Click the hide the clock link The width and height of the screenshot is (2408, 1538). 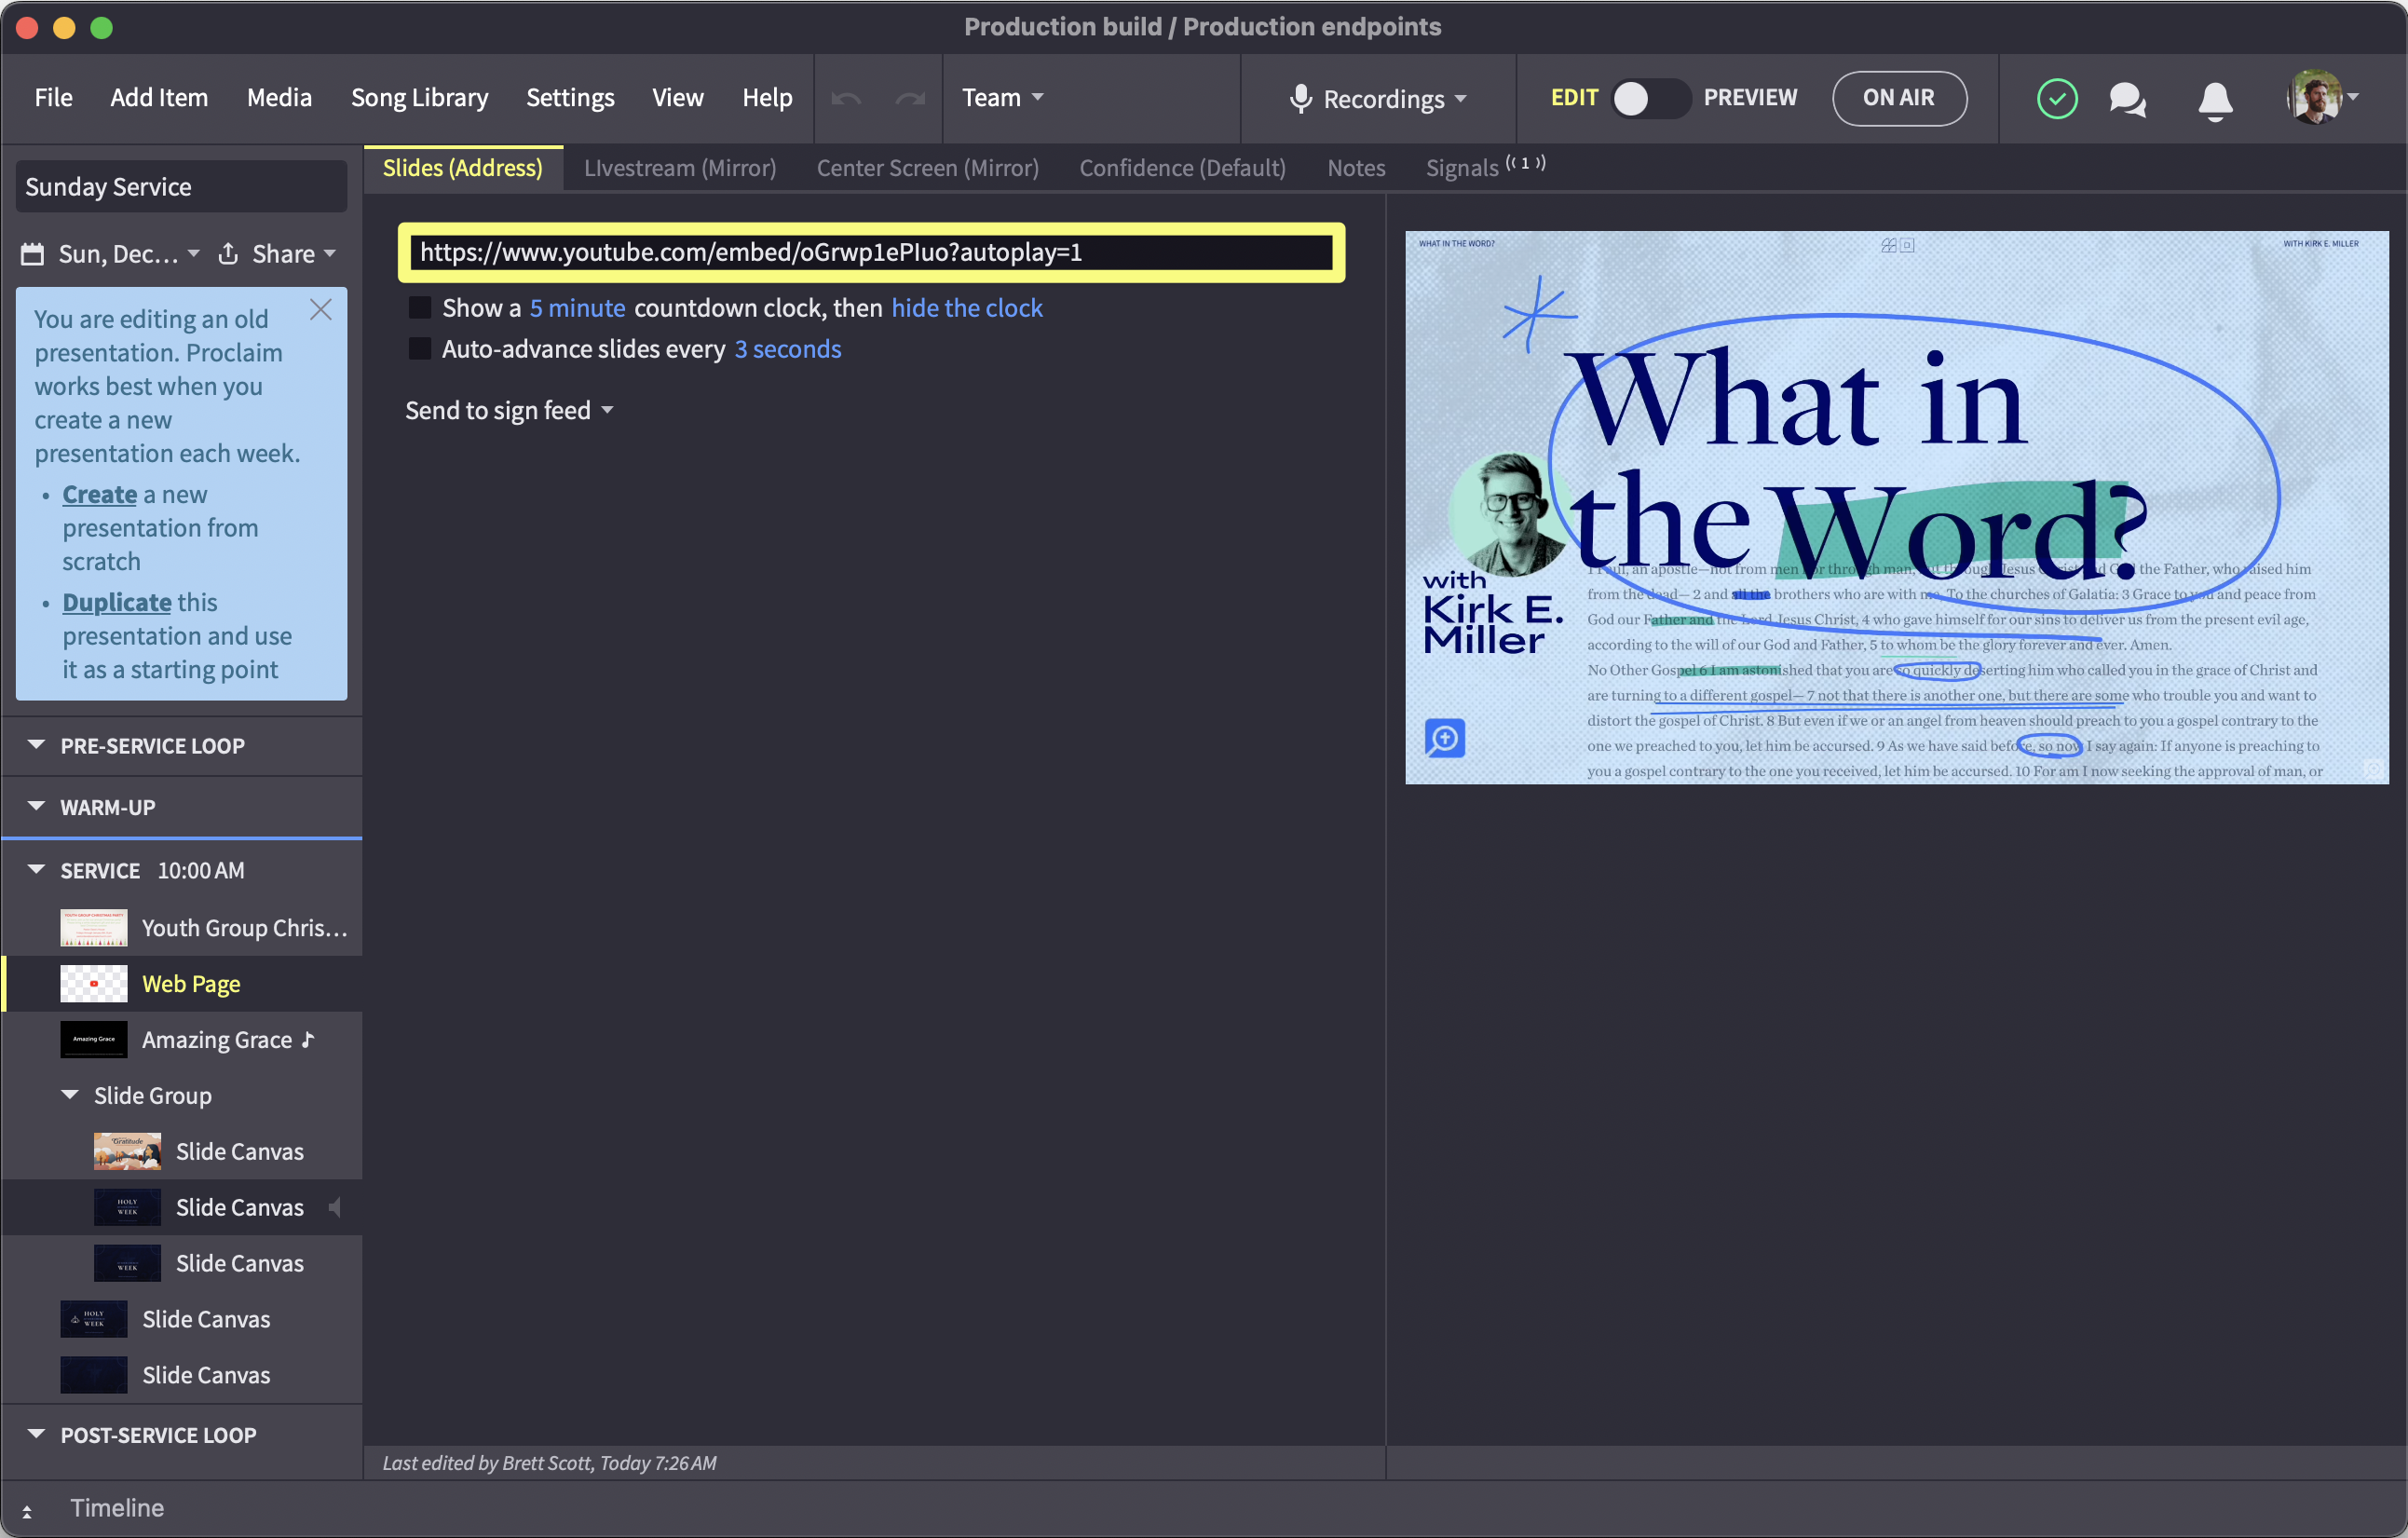tap(966, 307)
